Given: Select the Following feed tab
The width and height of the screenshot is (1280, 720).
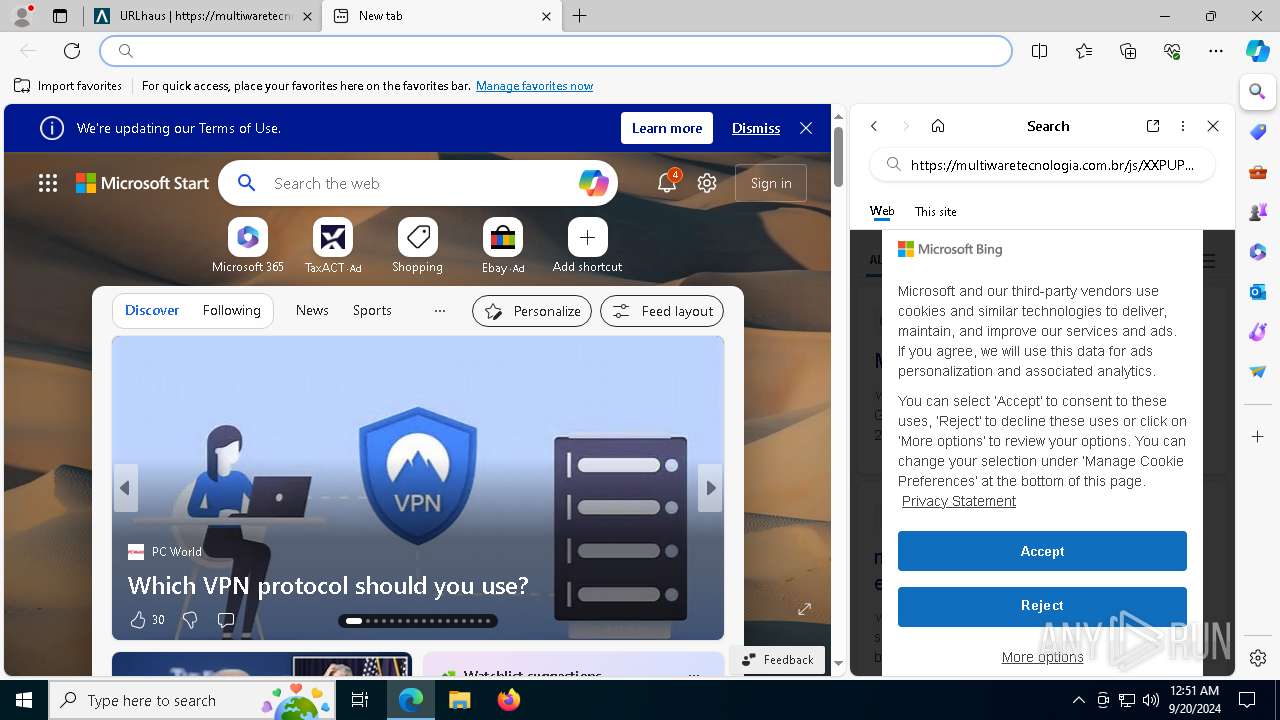Looking at the screenshot, I should click(x=232, y=310).
